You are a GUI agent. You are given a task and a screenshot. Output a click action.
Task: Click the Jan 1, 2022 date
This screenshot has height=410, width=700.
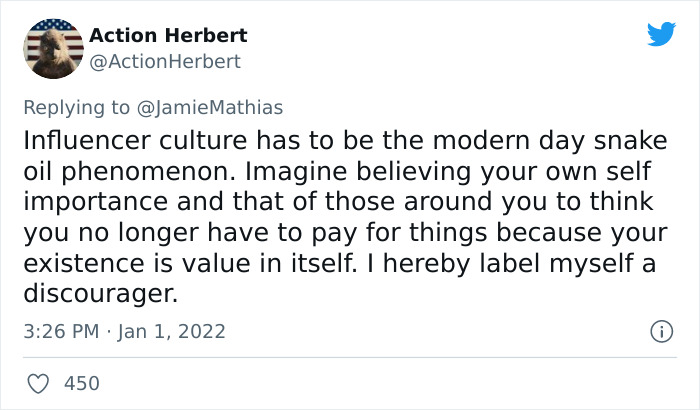[x=174, y=331]
